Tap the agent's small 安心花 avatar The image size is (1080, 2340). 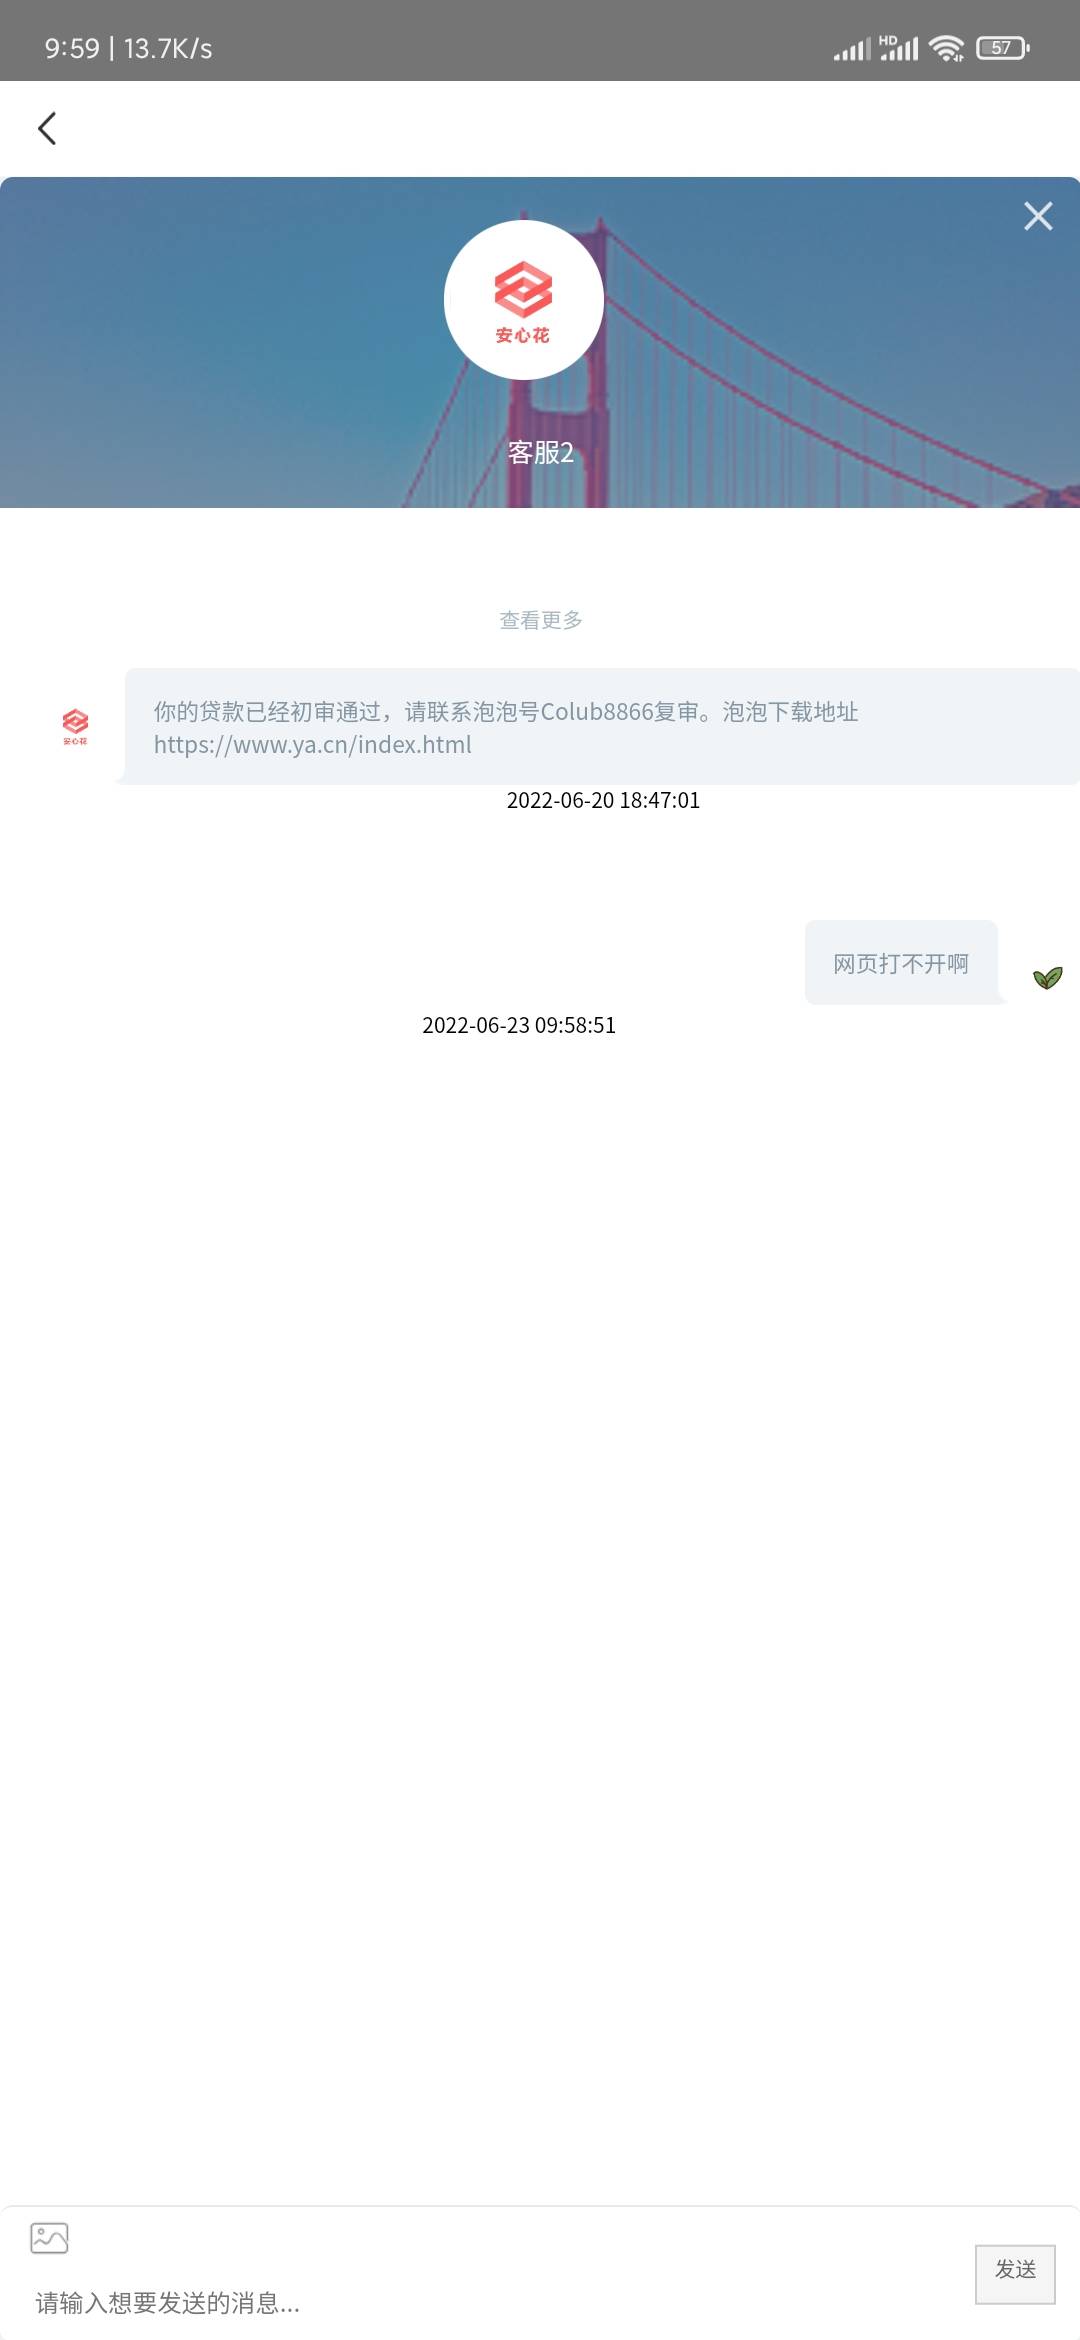[75, 726]
